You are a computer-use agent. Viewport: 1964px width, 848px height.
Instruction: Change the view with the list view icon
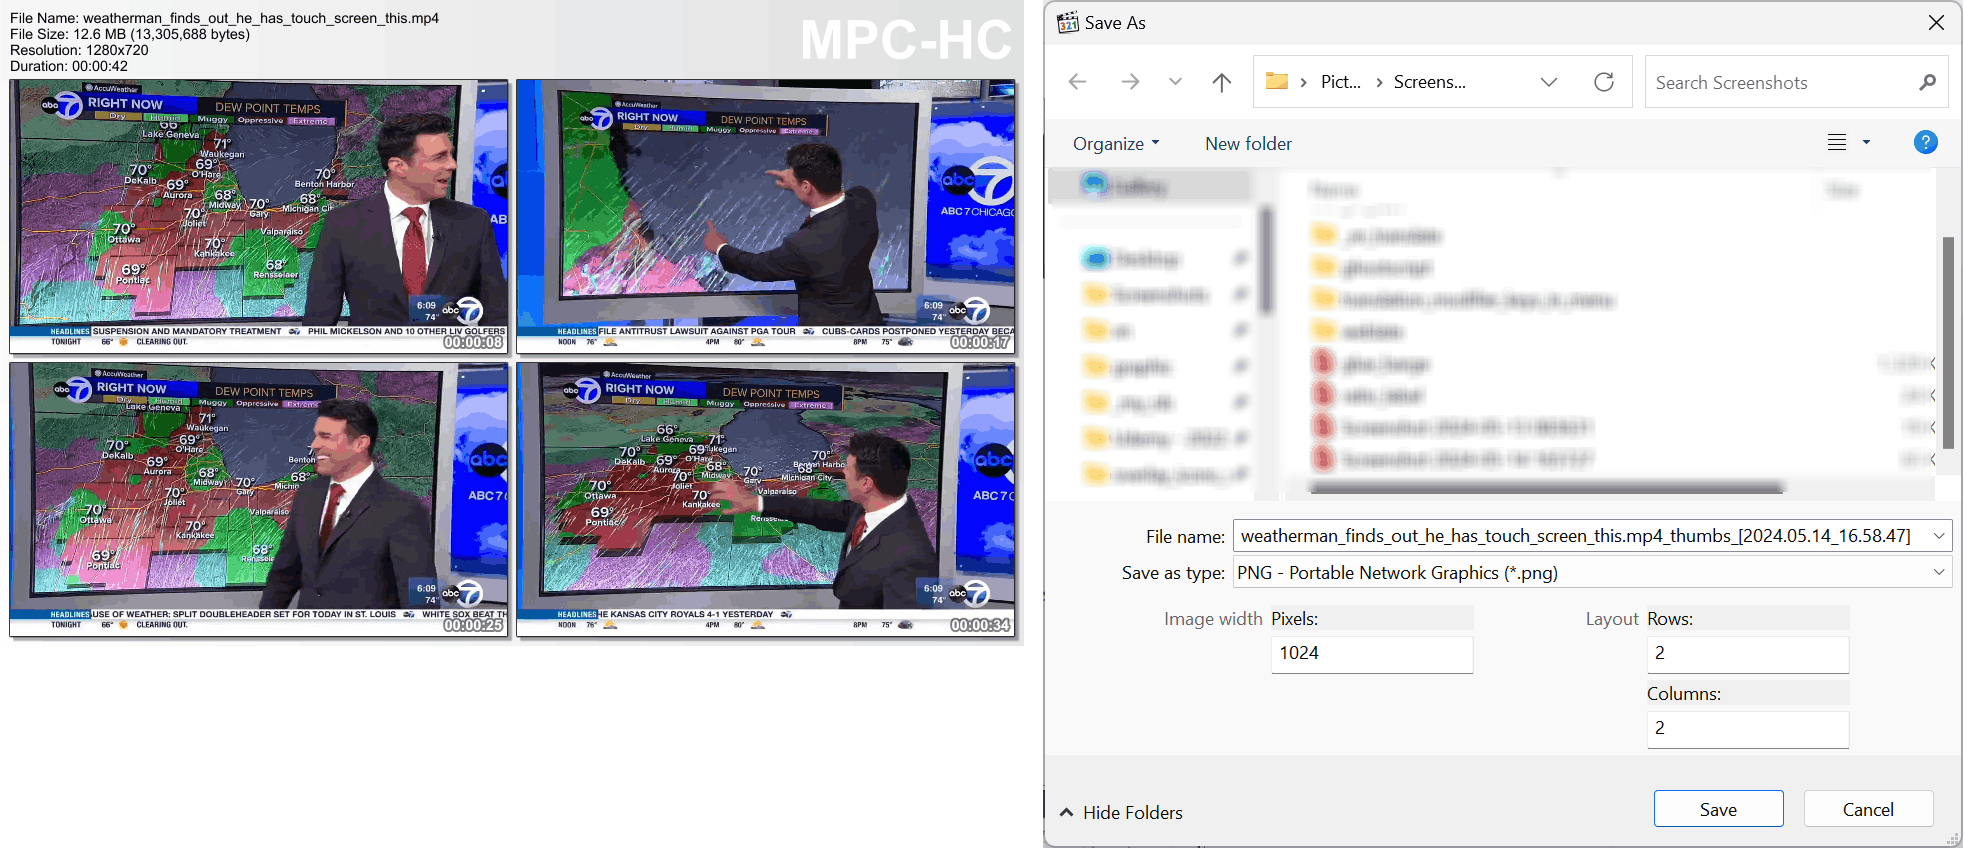(x=1837, y=143)
